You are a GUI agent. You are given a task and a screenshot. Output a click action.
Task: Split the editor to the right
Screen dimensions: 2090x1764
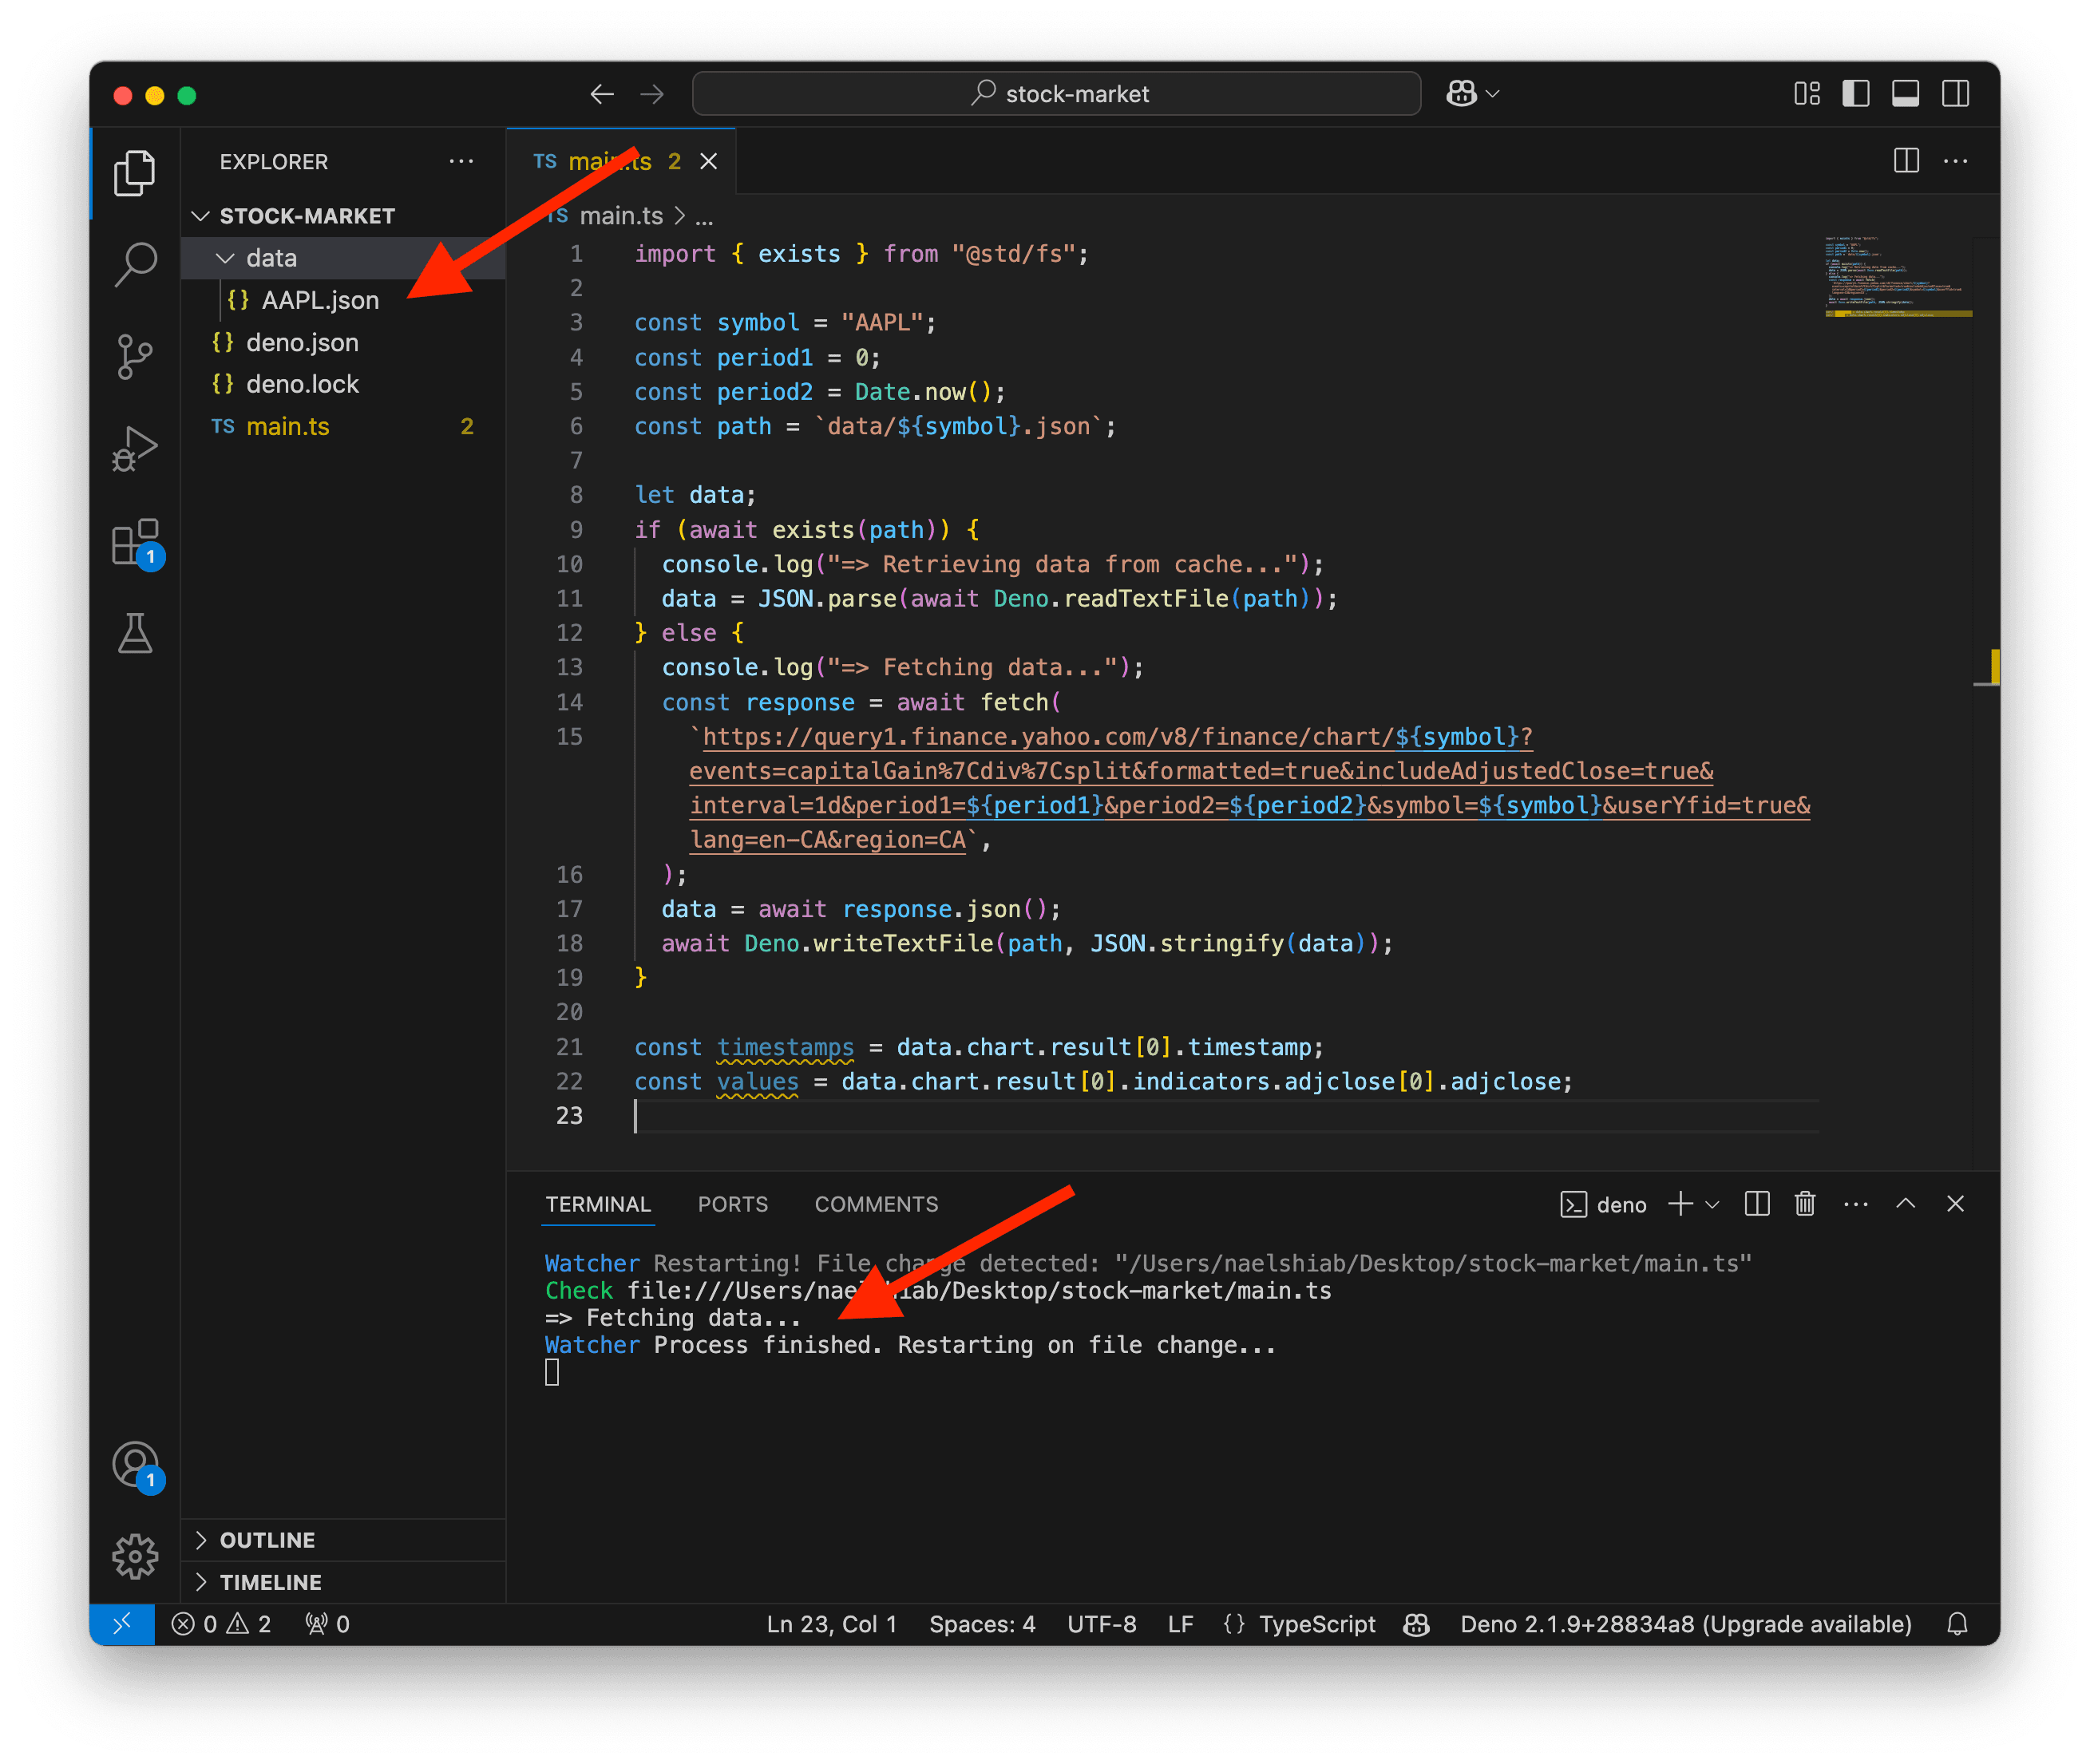pyautogui.click(x=1906, y=161)
